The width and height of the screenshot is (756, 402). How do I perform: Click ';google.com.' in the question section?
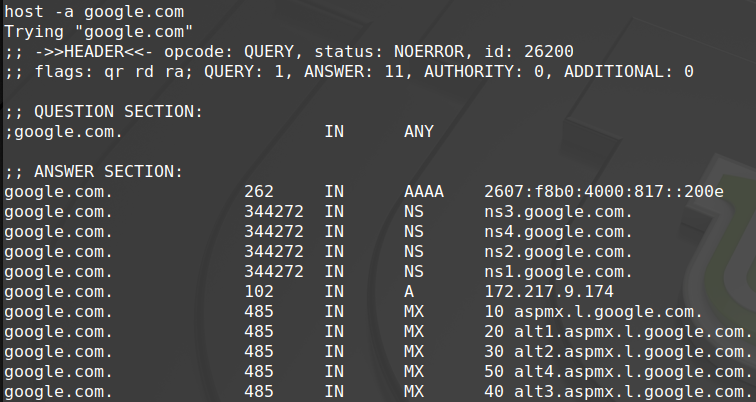tap(64, 132)
